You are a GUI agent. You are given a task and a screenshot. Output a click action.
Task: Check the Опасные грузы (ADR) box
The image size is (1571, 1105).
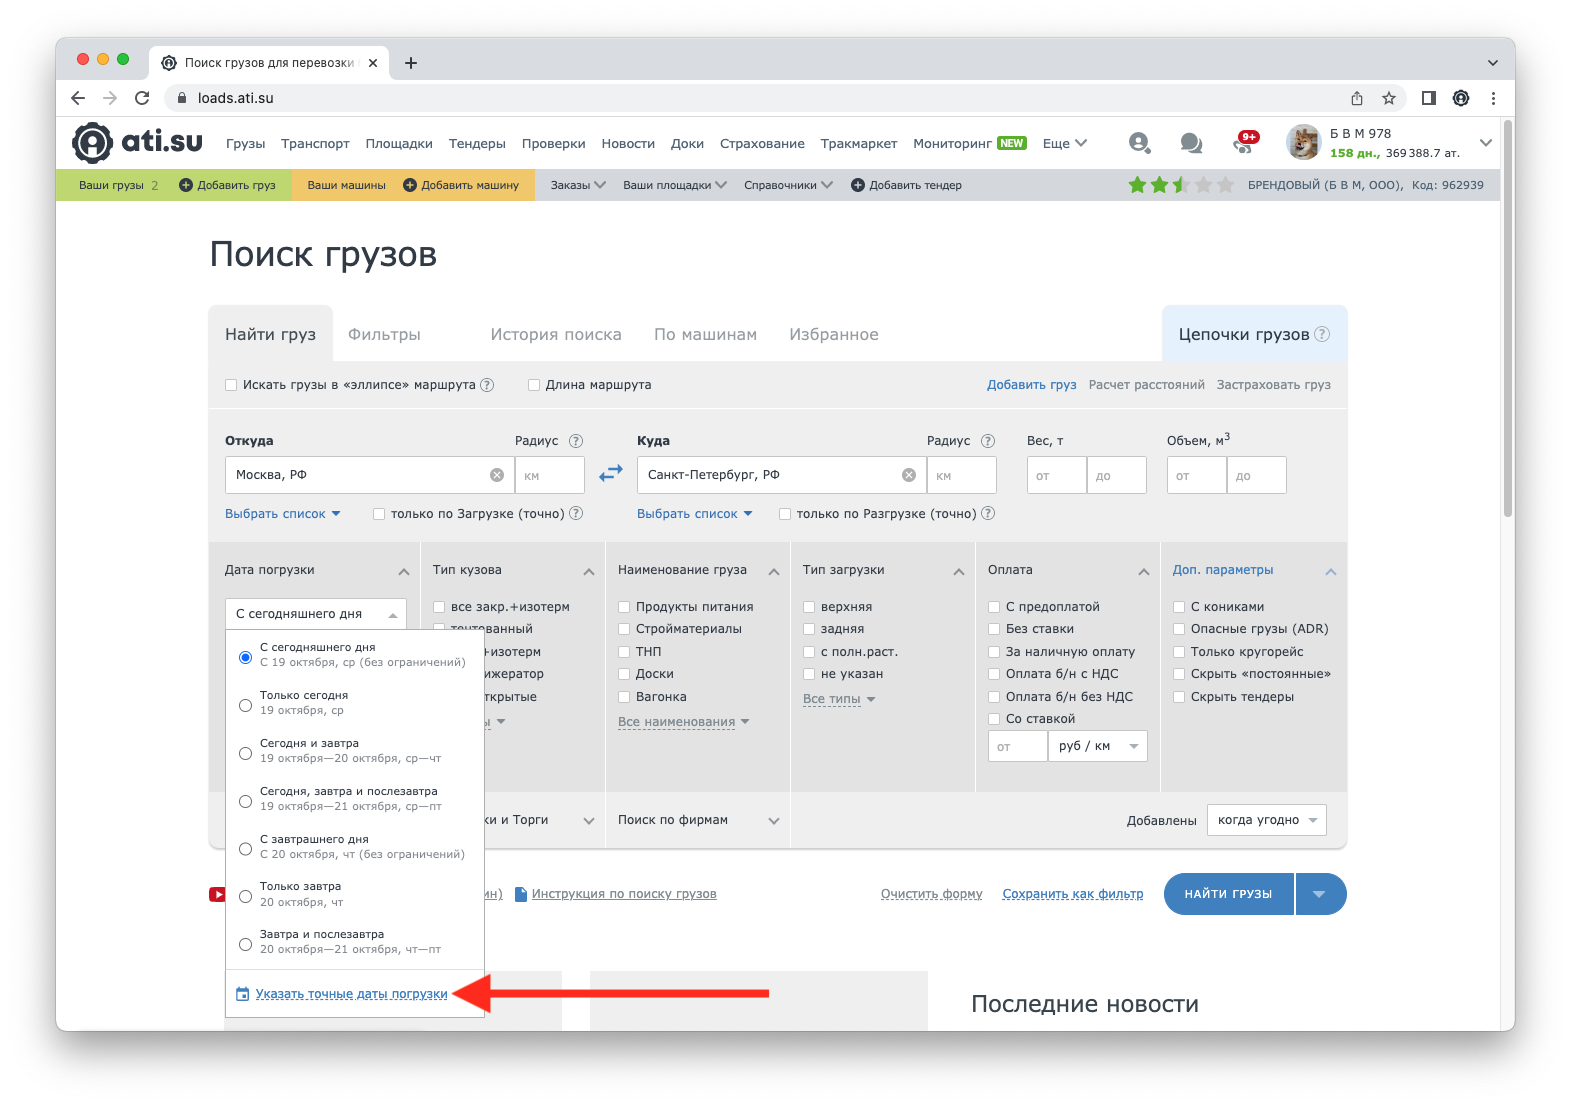coord(1179,629)
